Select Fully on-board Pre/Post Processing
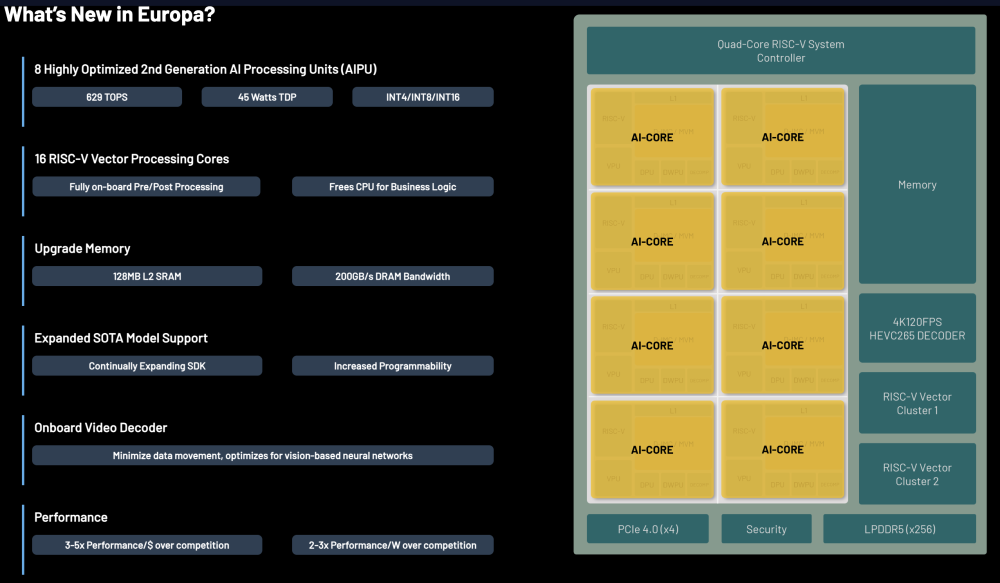The image size is (1000, 583). 146,187
